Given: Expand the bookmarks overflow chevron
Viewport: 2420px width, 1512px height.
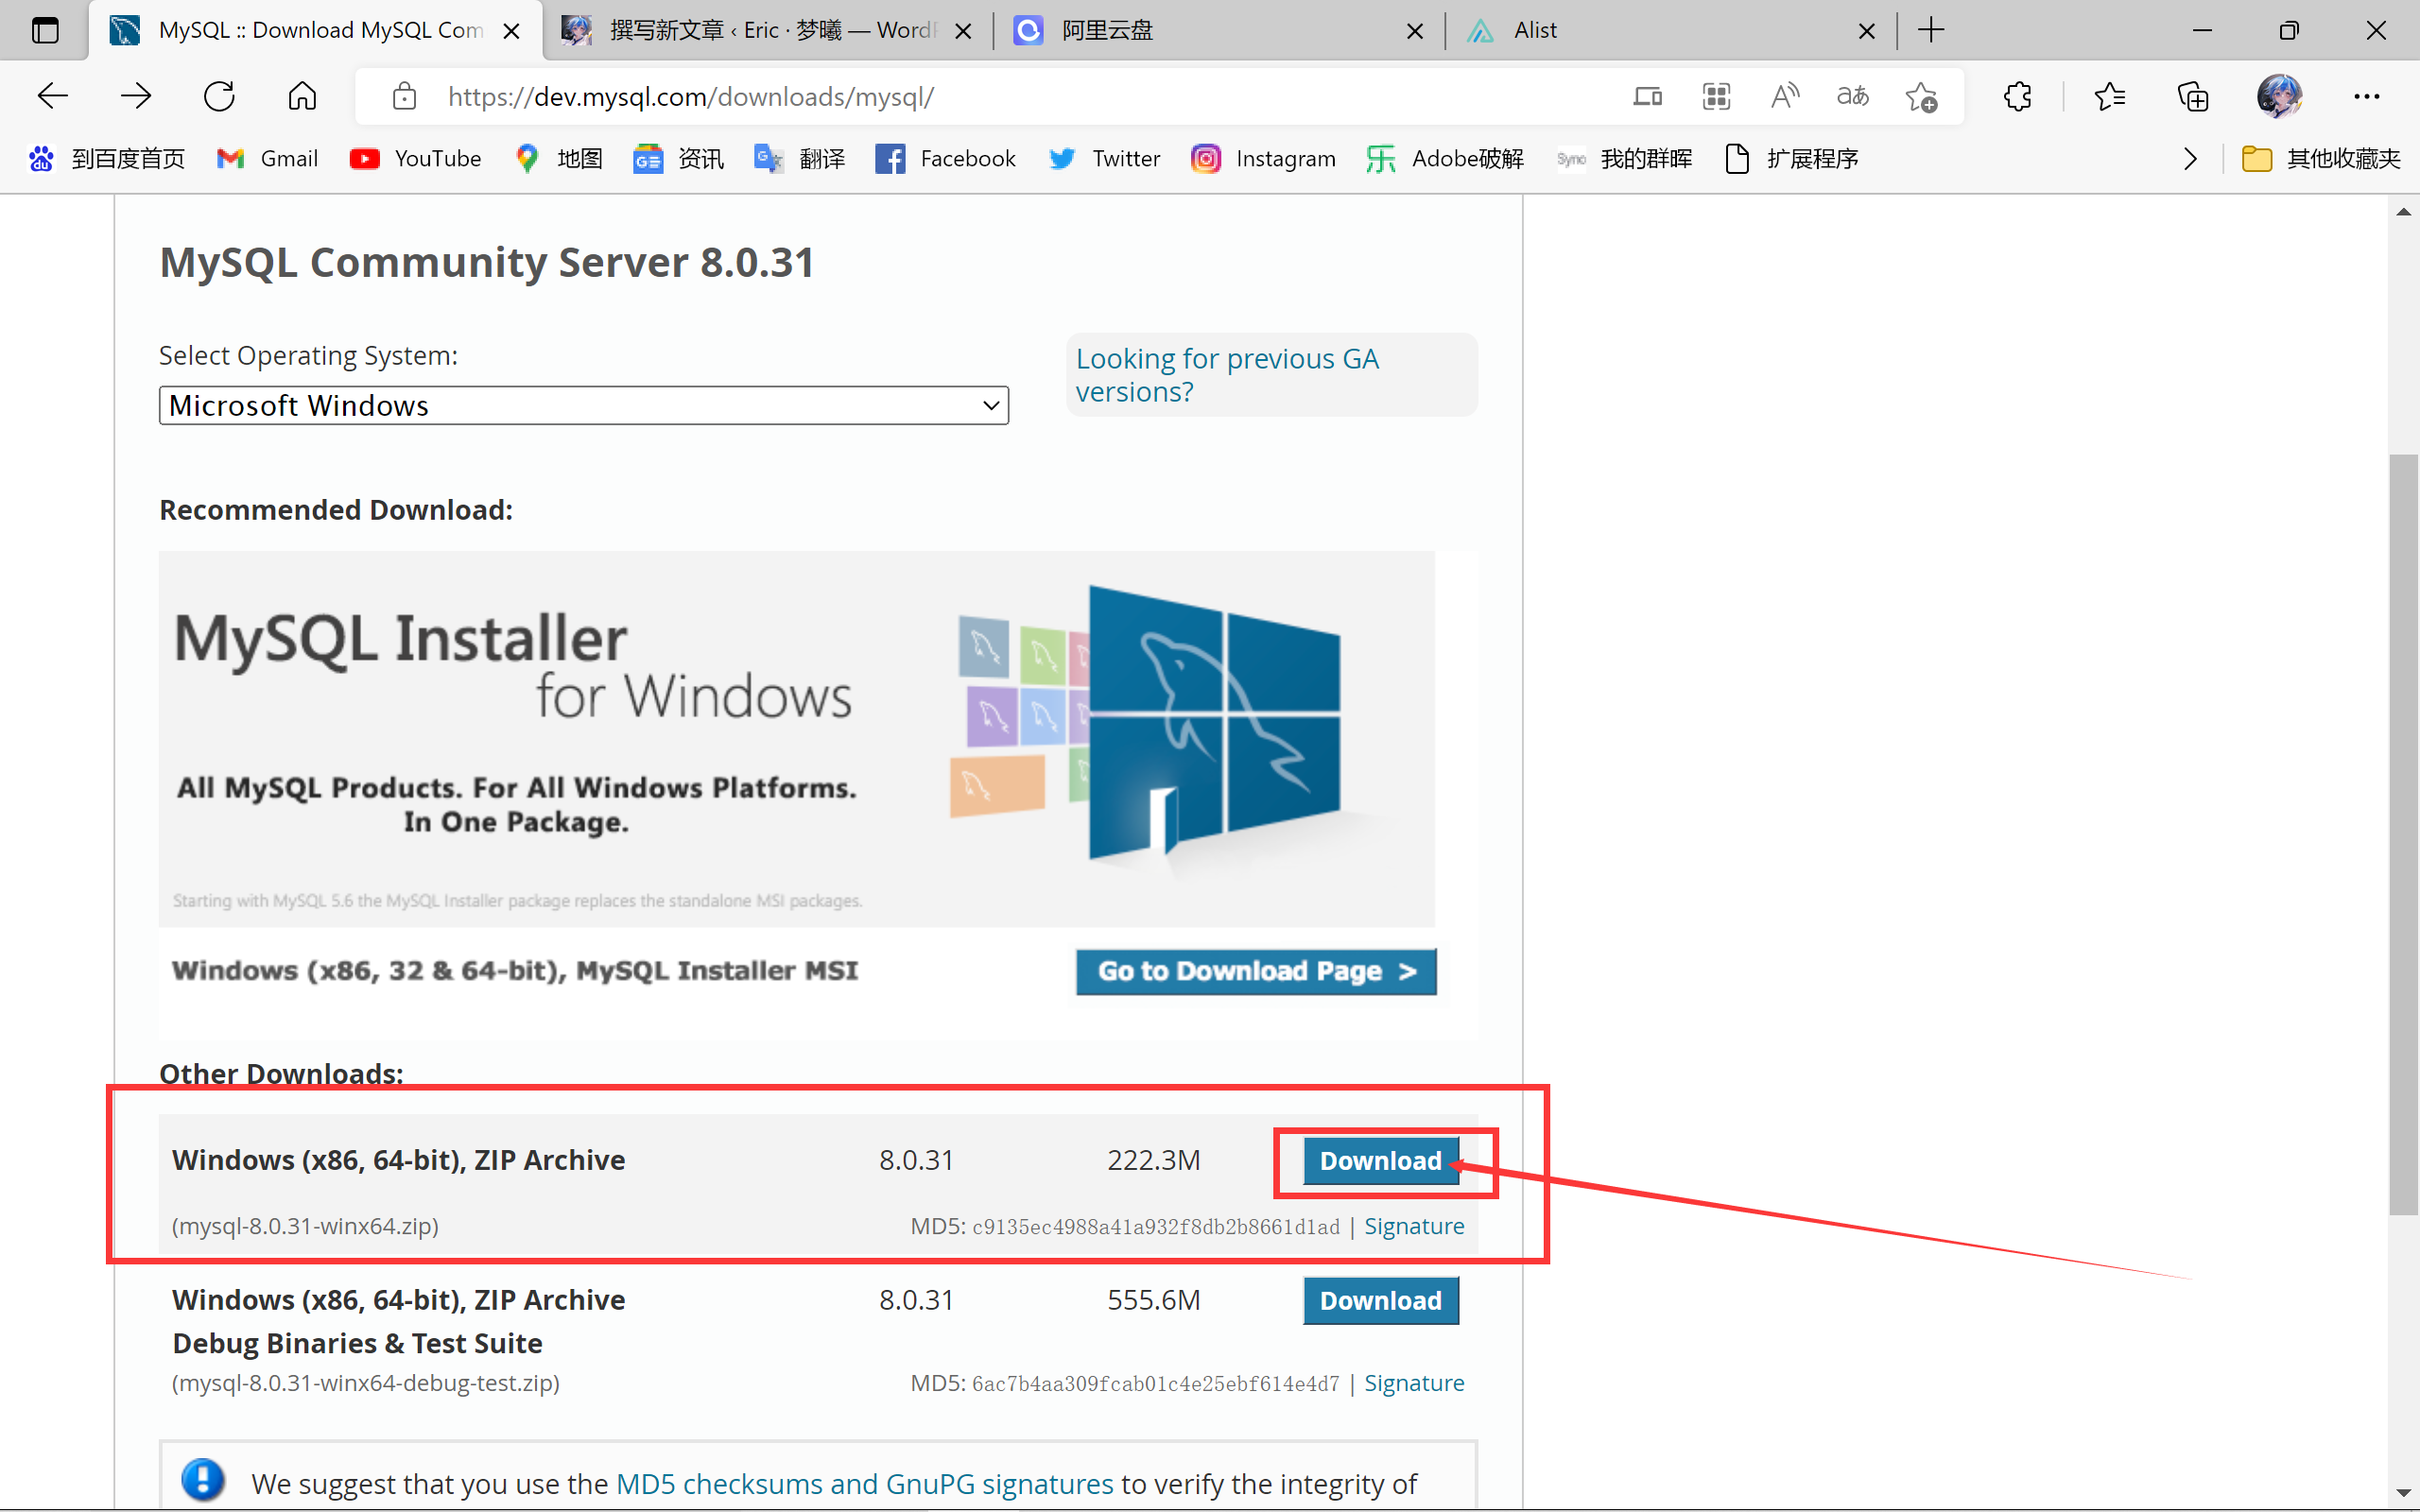Looking at the screenshot, I should pyautogui.click(x=2190, y=159).
